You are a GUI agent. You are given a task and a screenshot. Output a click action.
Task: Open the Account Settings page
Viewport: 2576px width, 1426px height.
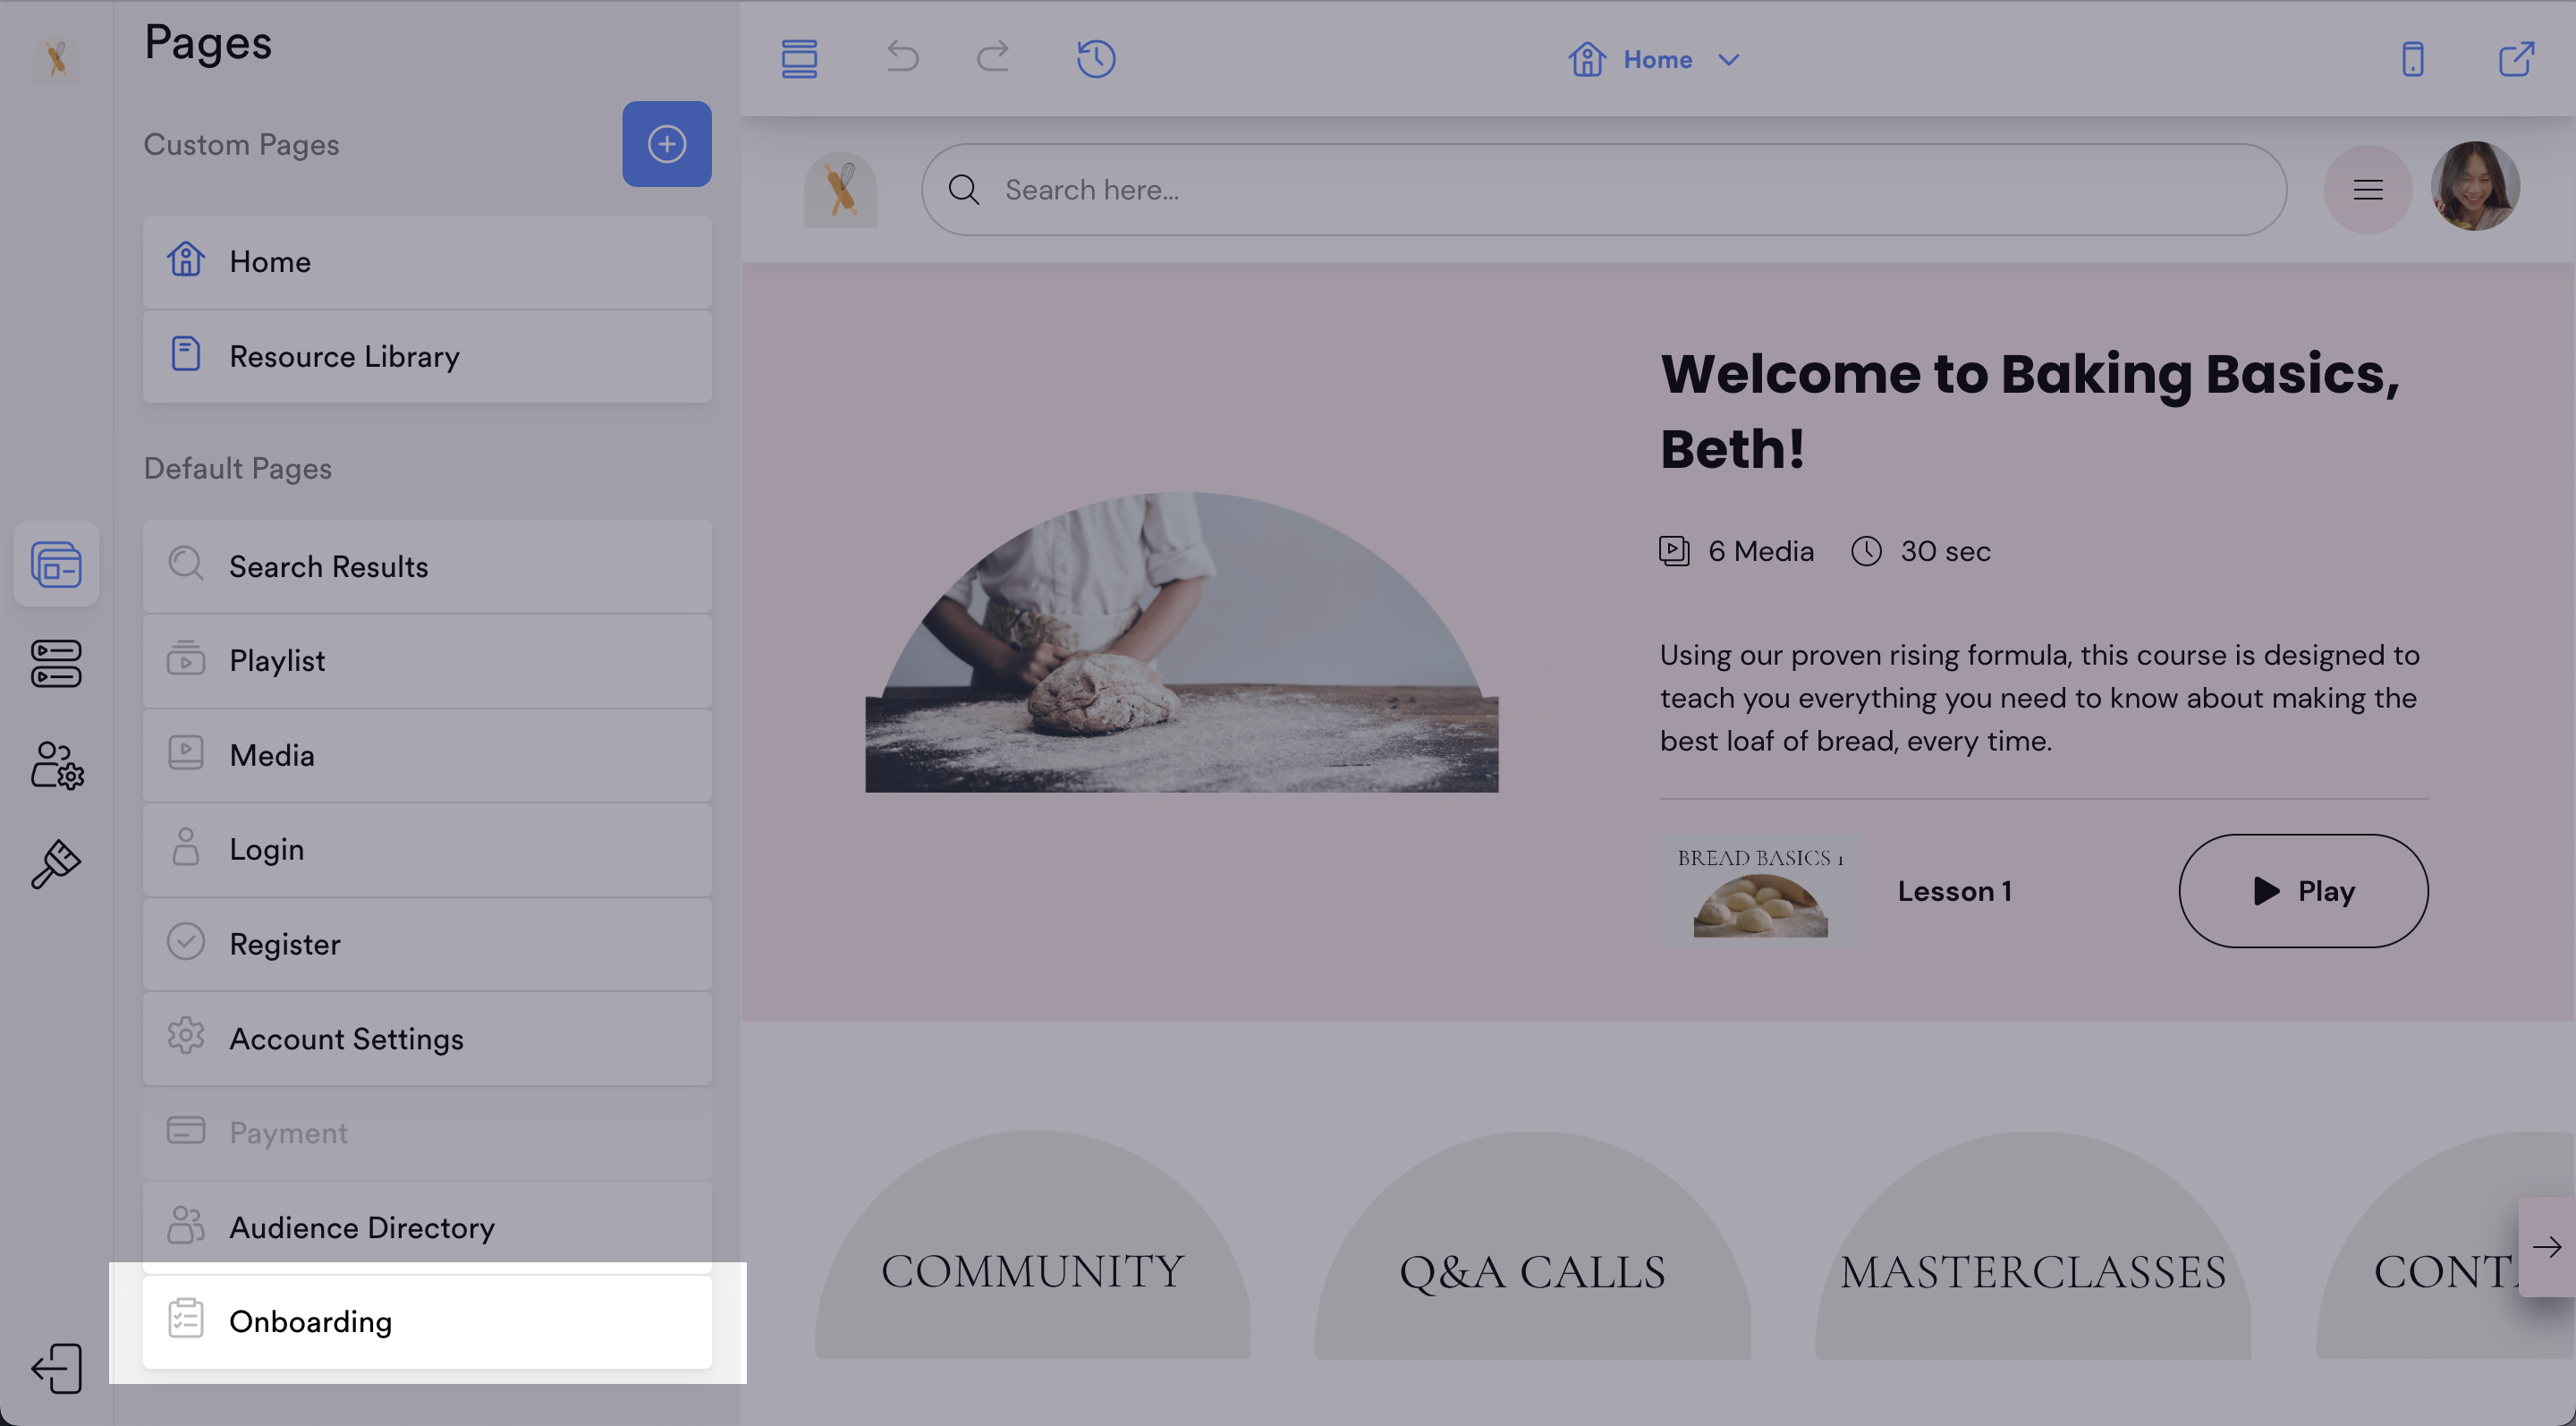(427, 1038)
